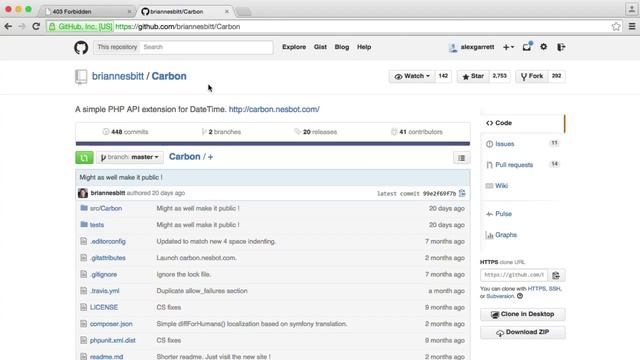Go back in browser history
640x360 pixels.
[8, 27]
